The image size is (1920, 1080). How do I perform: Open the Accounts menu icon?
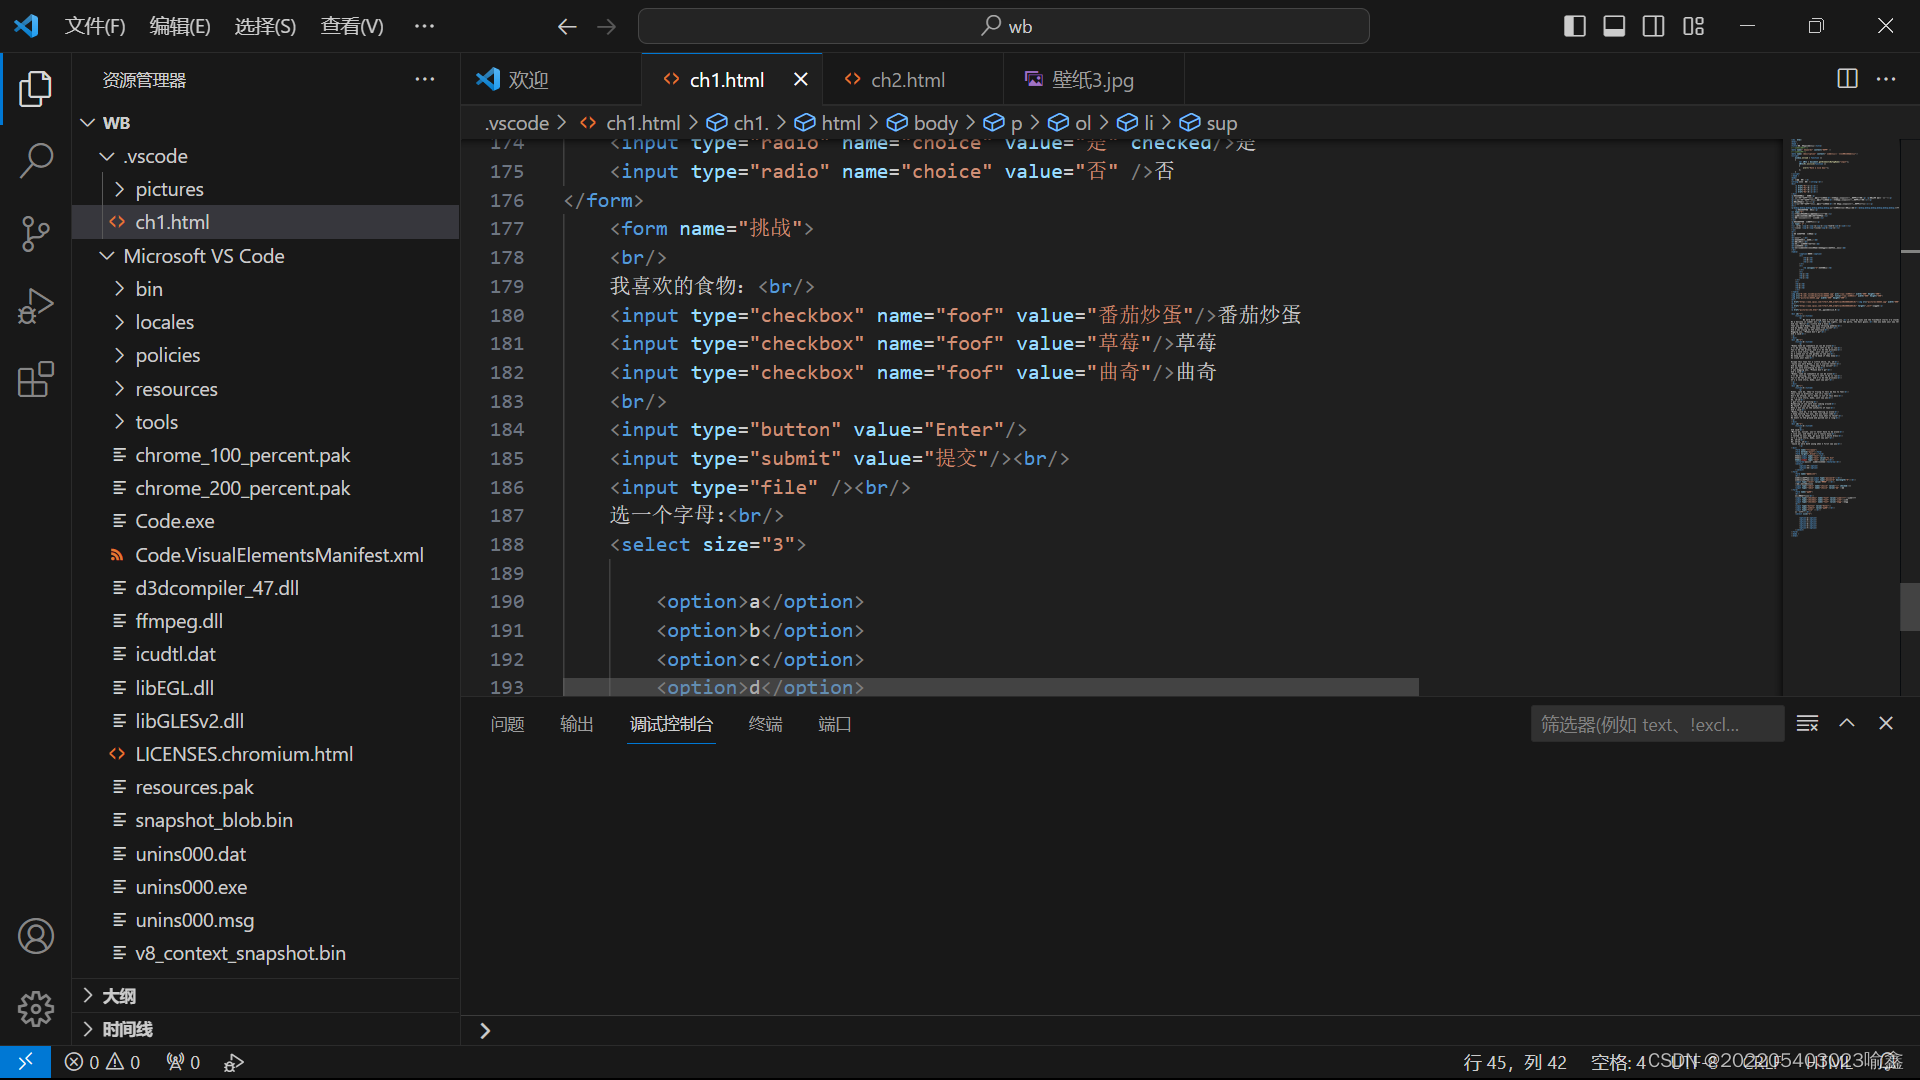coord(36,936)
